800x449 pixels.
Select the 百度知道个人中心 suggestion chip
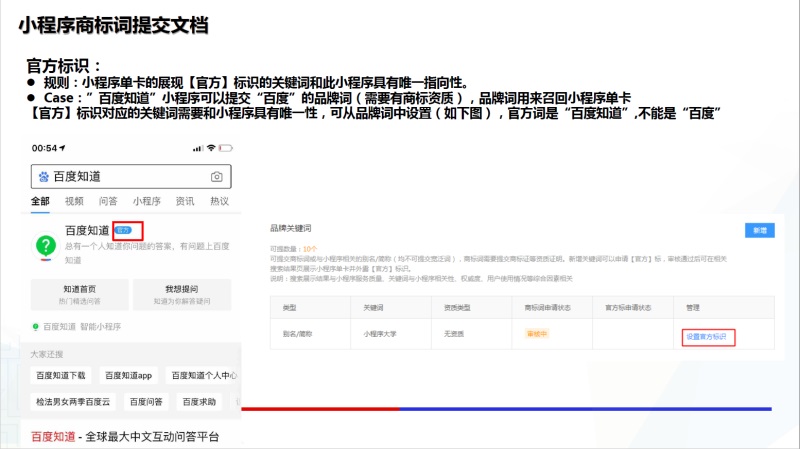(204, 376)
